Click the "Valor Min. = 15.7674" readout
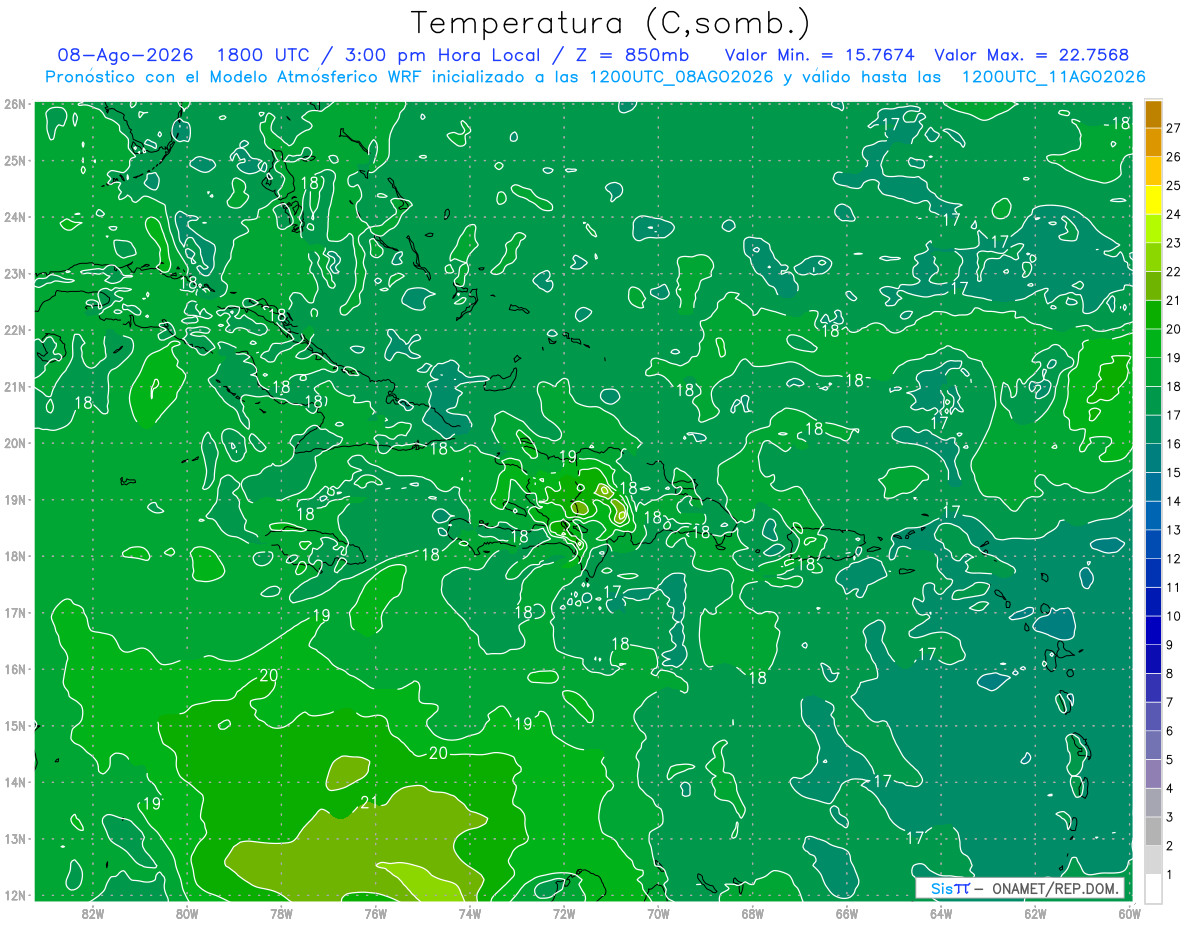 coord(819,55)
